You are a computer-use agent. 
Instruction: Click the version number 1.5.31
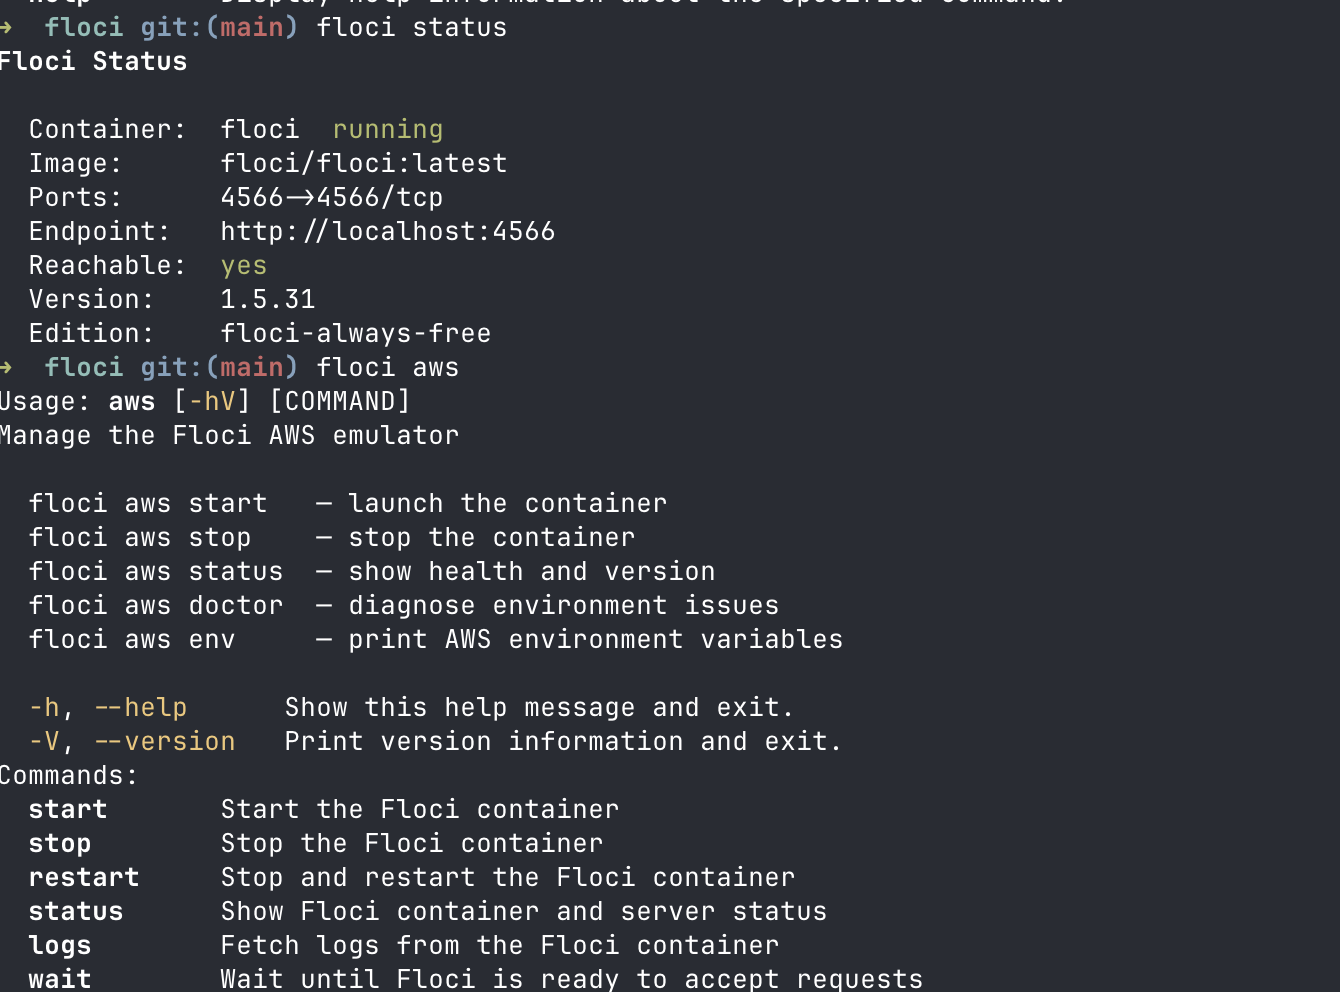click(267, 299)
